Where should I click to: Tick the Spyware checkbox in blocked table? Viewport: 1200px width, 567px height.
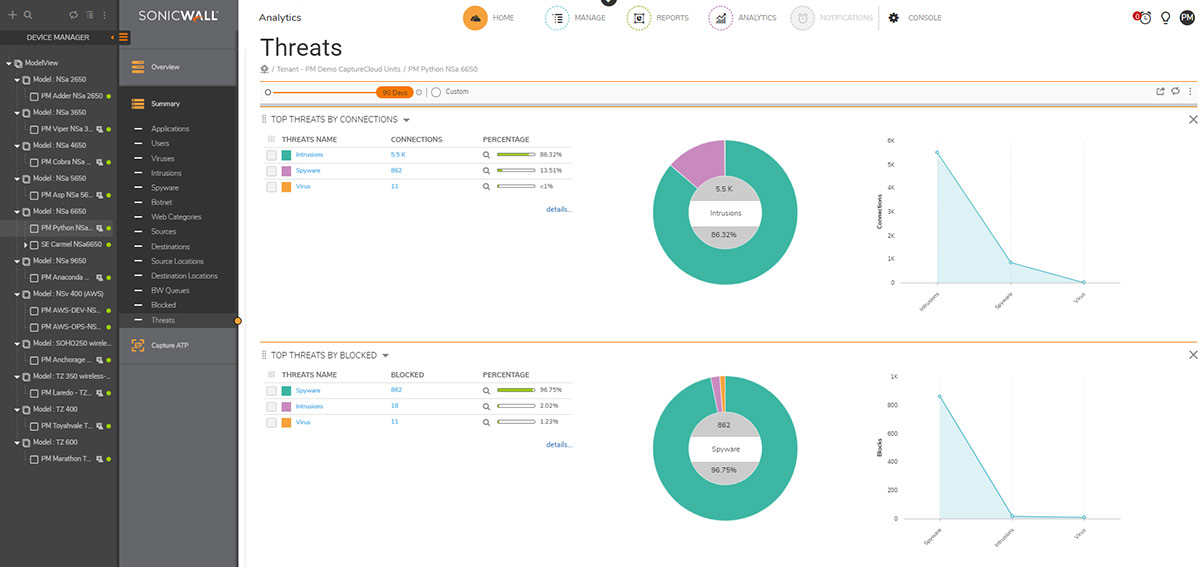click(x=271, y=390)
